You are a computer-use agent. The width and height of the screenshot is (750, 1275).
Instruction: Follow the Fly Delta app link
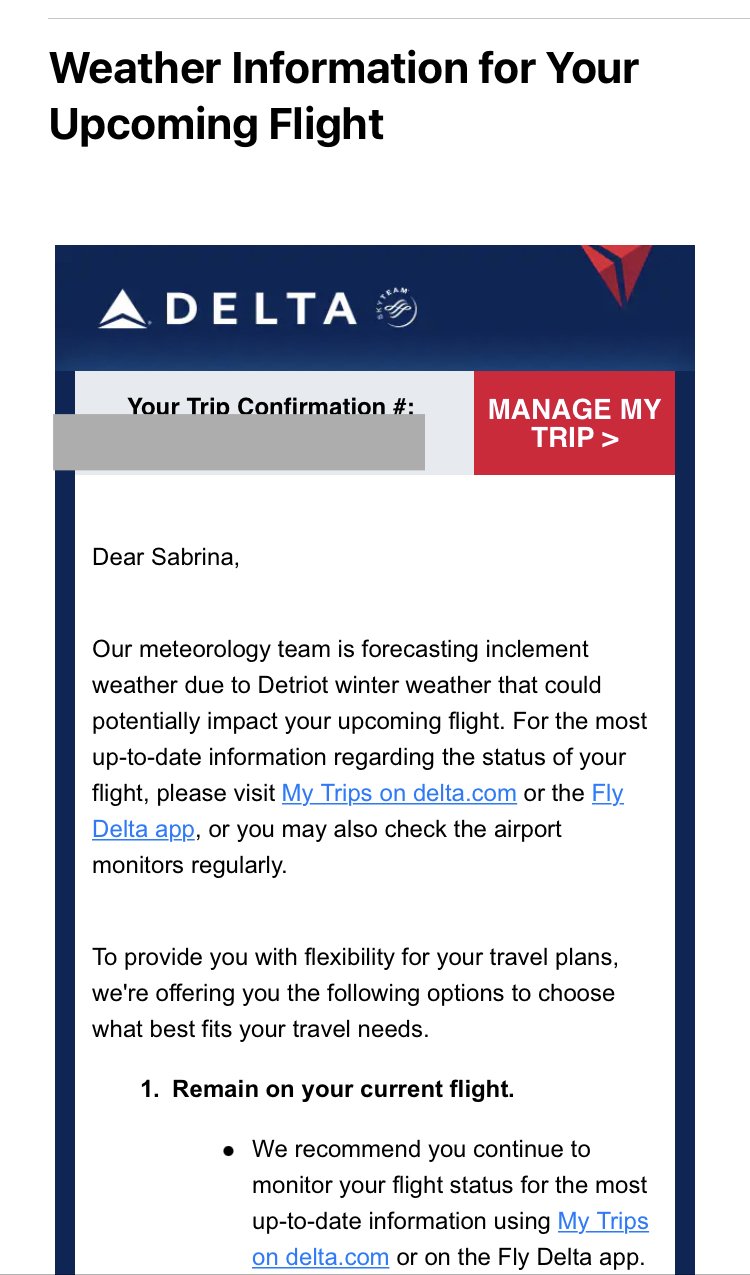click(x=358, y=811)
